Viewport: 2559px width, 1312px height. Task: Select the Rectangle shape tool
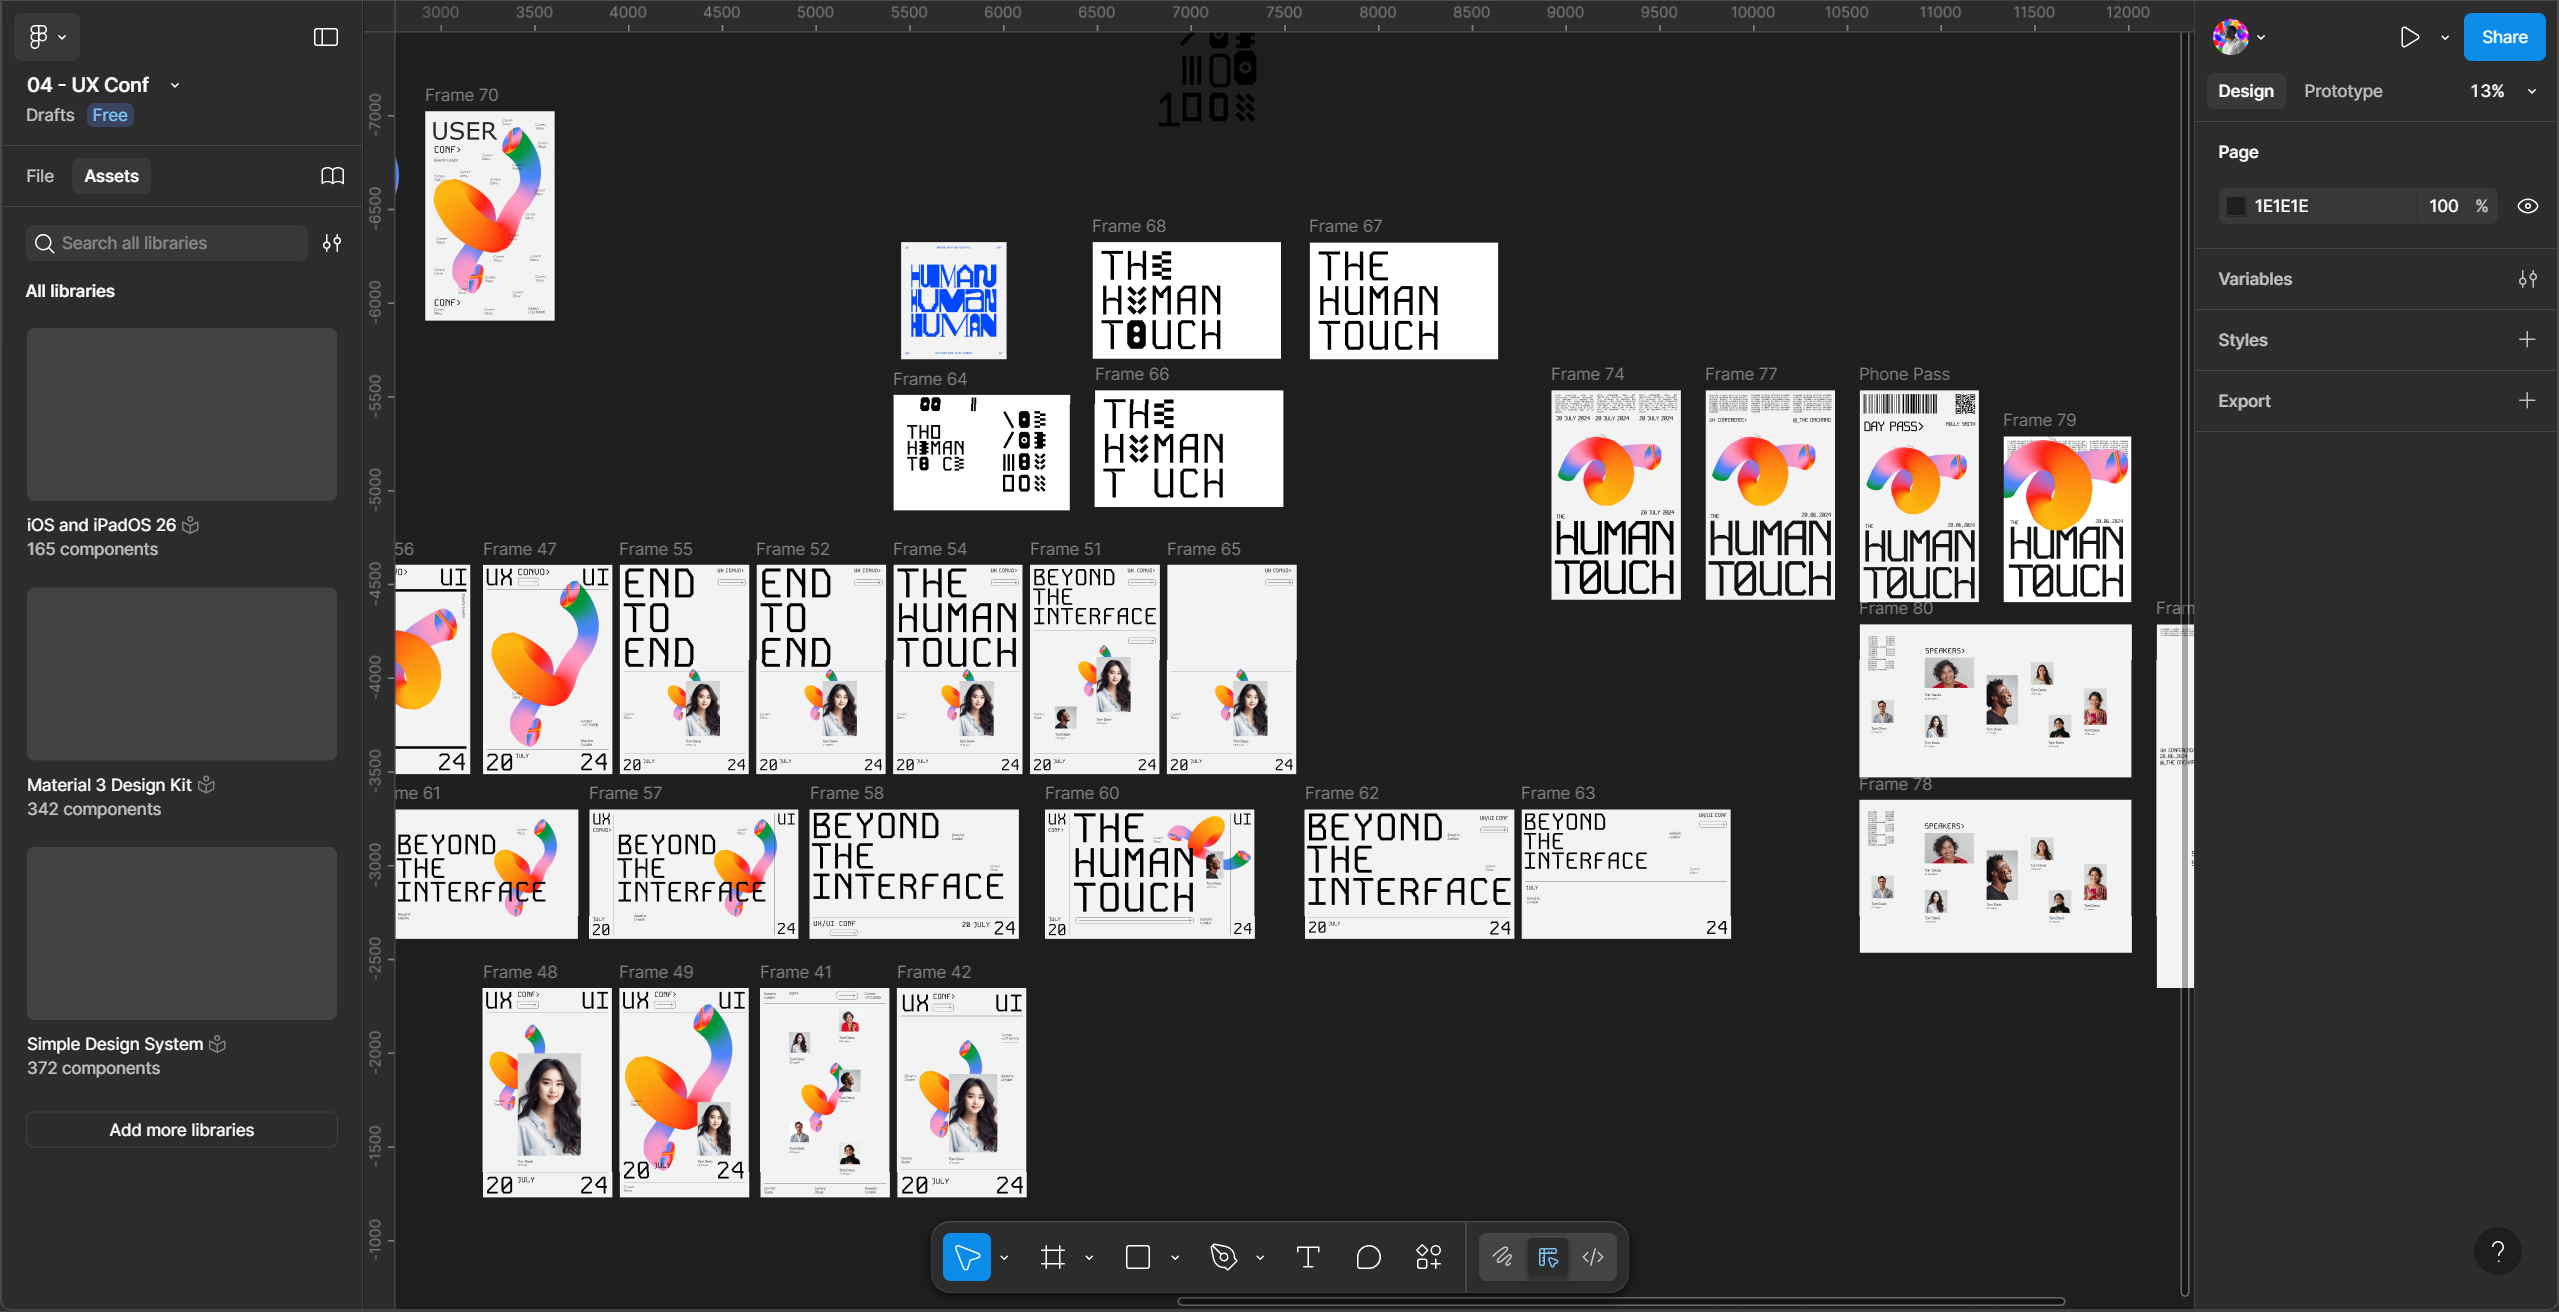tap(1137, 1257)
